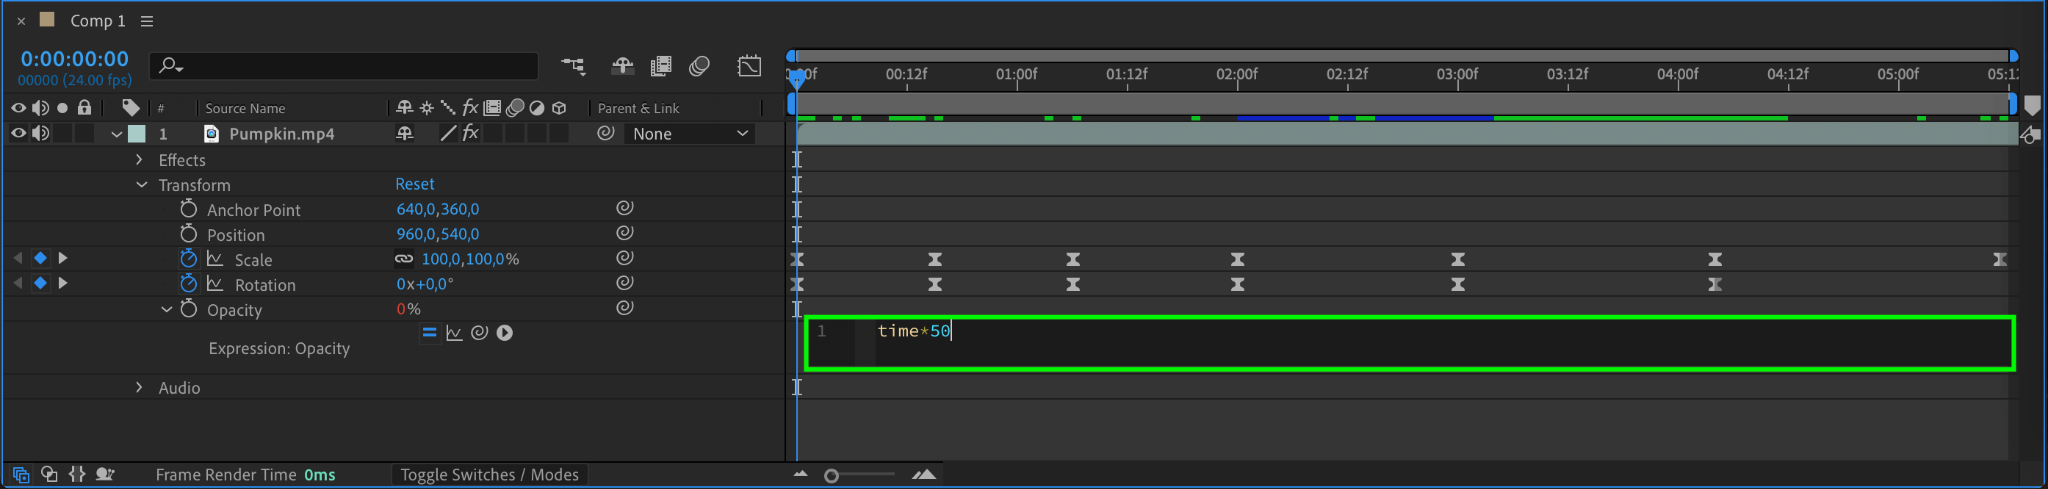Screen dimensions: 2048x489
Task: Toggle hide shy layers switch
Action: tap(623, 67)
